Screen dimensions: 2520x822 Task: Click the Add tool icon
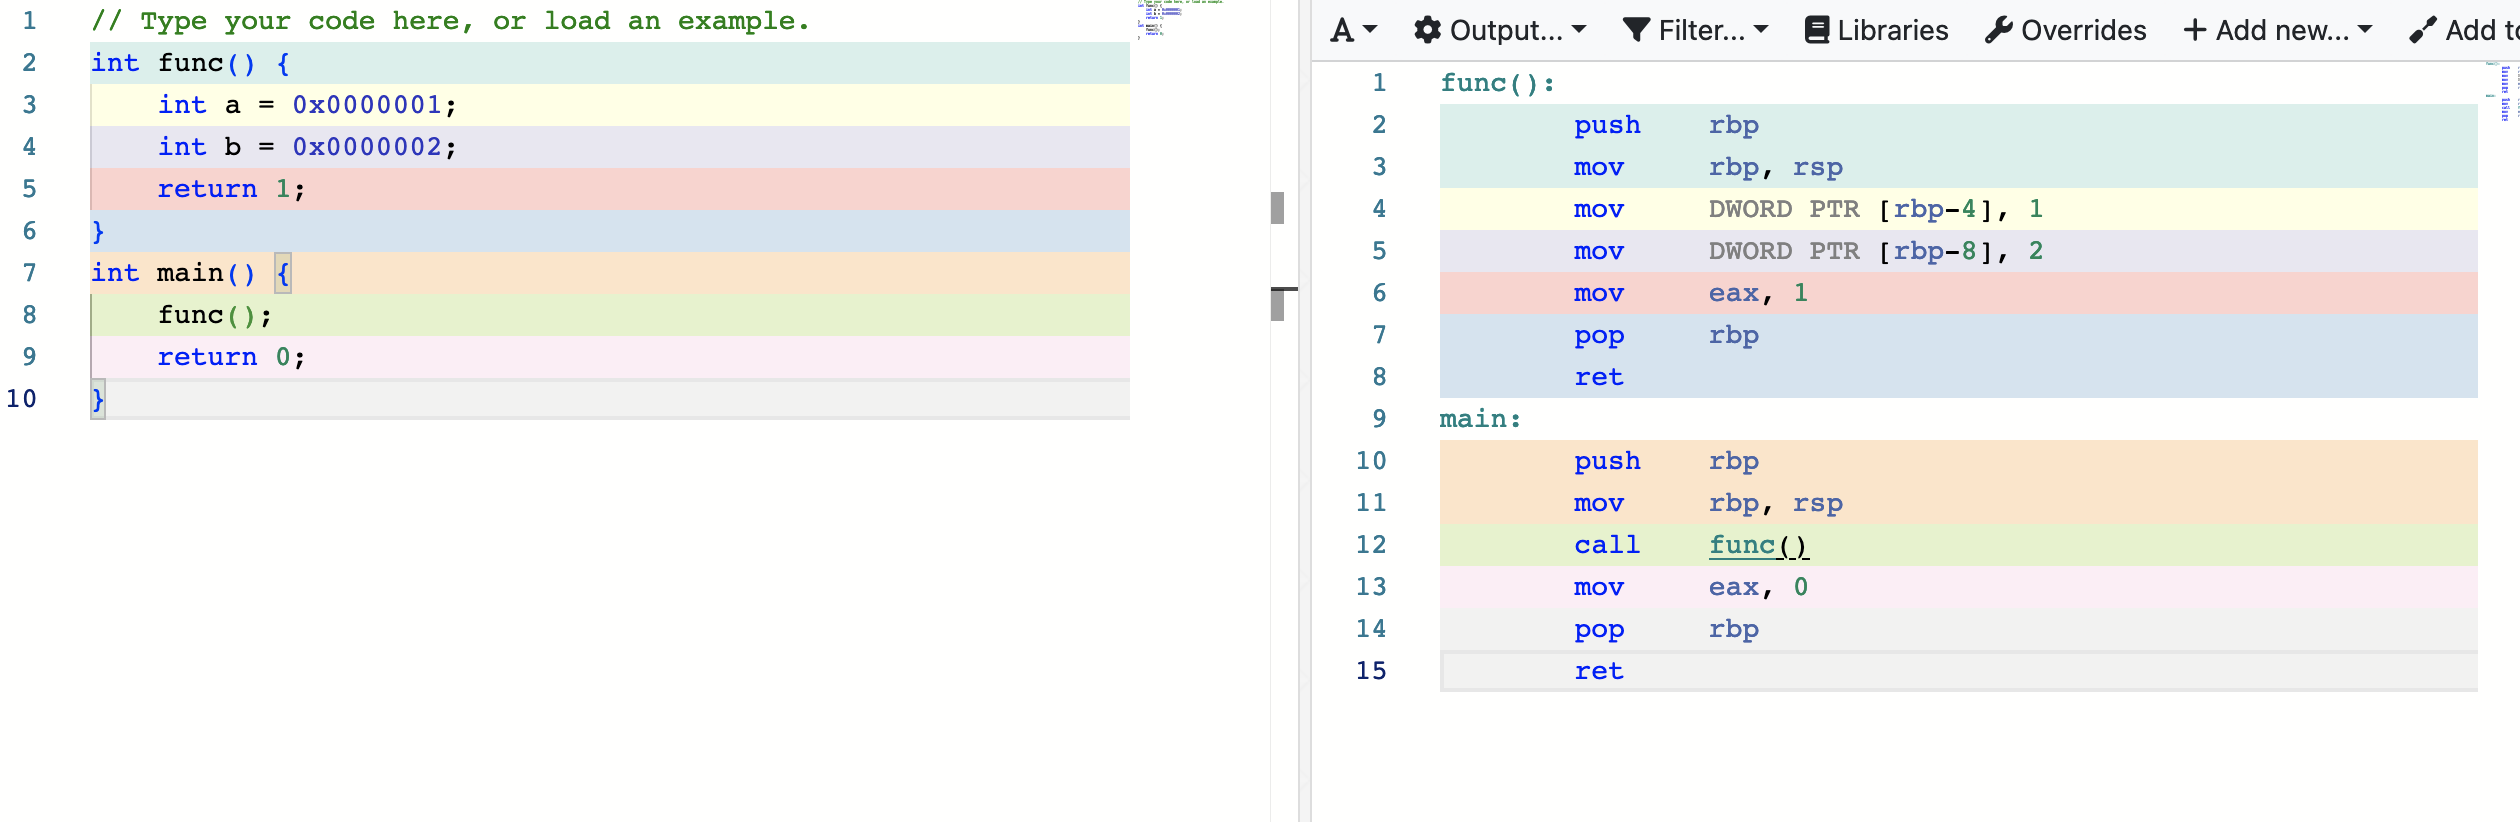[x=2423, y=30]
